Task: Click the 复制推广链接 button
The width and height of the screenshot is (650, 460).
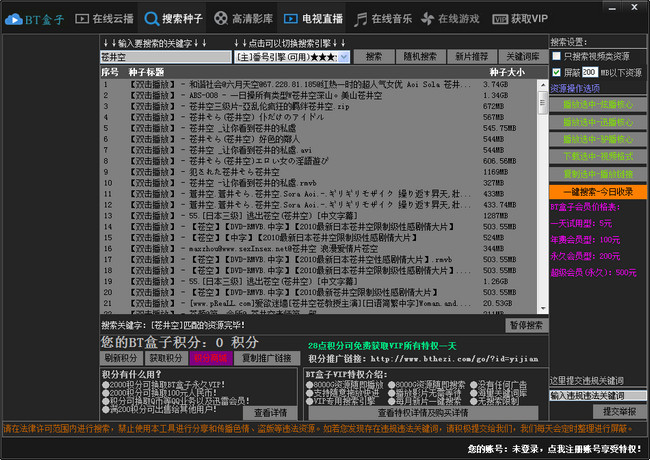Action: [267, 358]
